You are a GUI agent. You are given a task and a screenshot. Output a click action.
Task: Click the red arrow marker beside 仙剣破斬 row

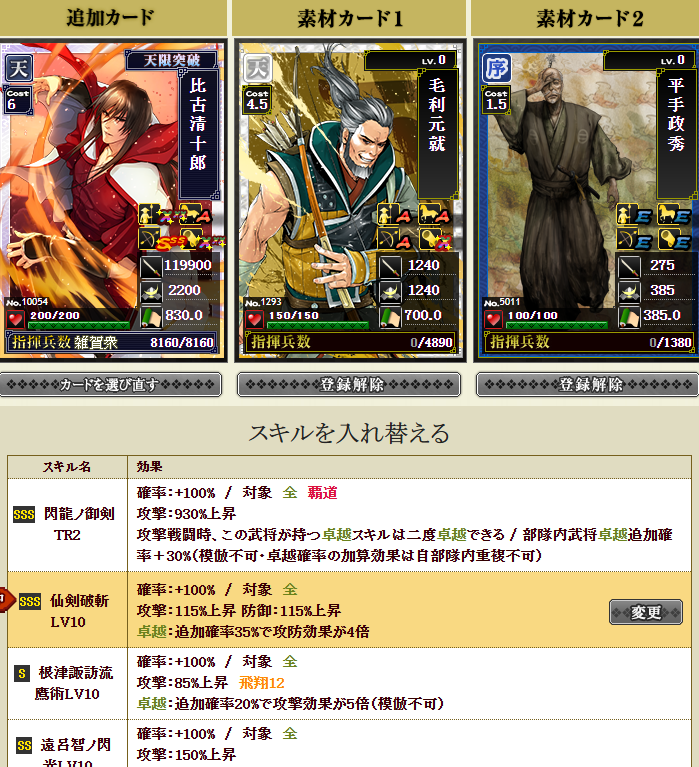pos(7,600)
